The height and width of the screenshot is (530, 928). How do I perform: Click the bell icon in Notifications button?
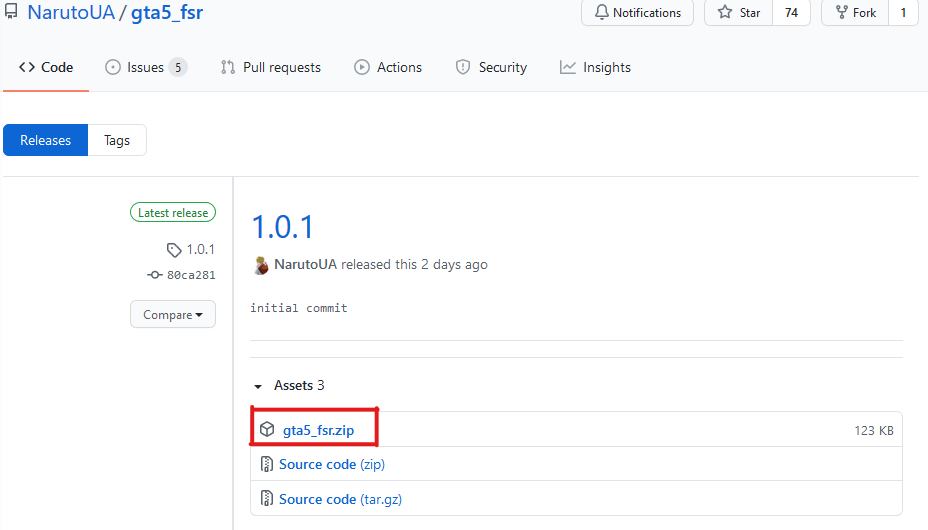point(602,13)
